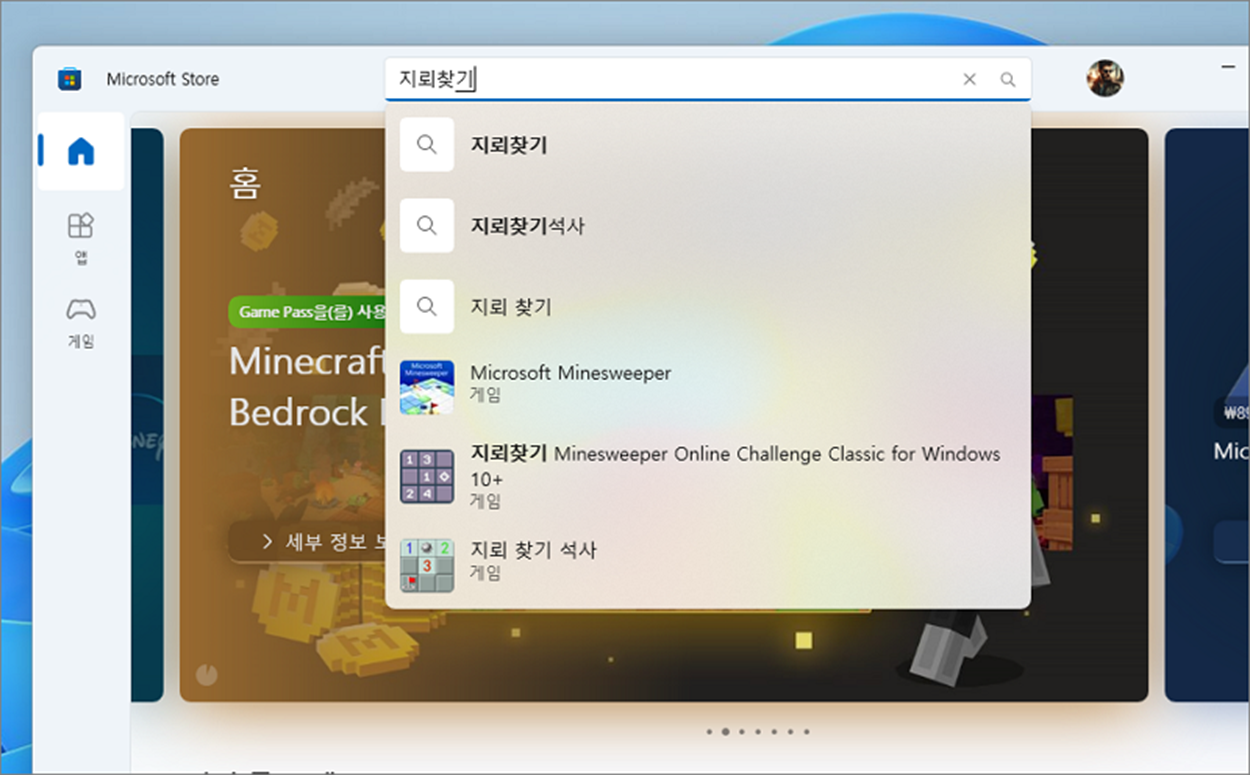Screen dimensions: 1250x775
Task: Select the second carousel page dot
Action: point(725,732)
